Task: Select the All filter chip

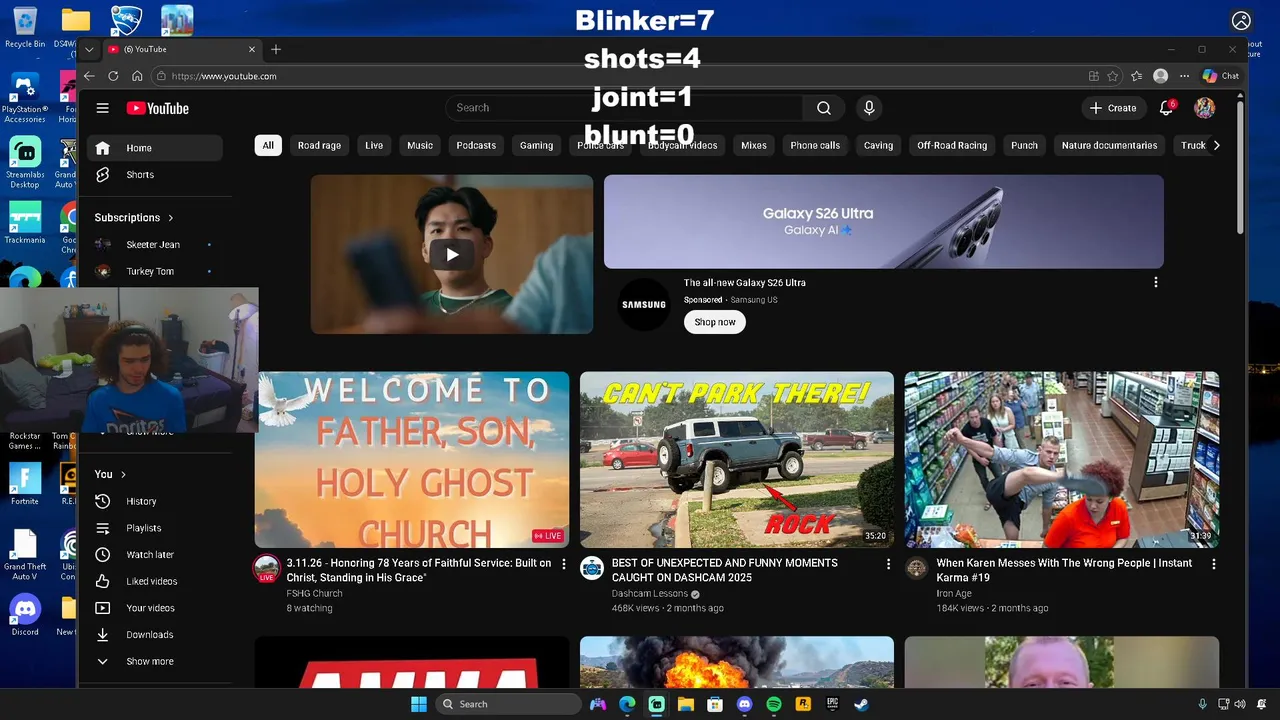Action: 268,146
